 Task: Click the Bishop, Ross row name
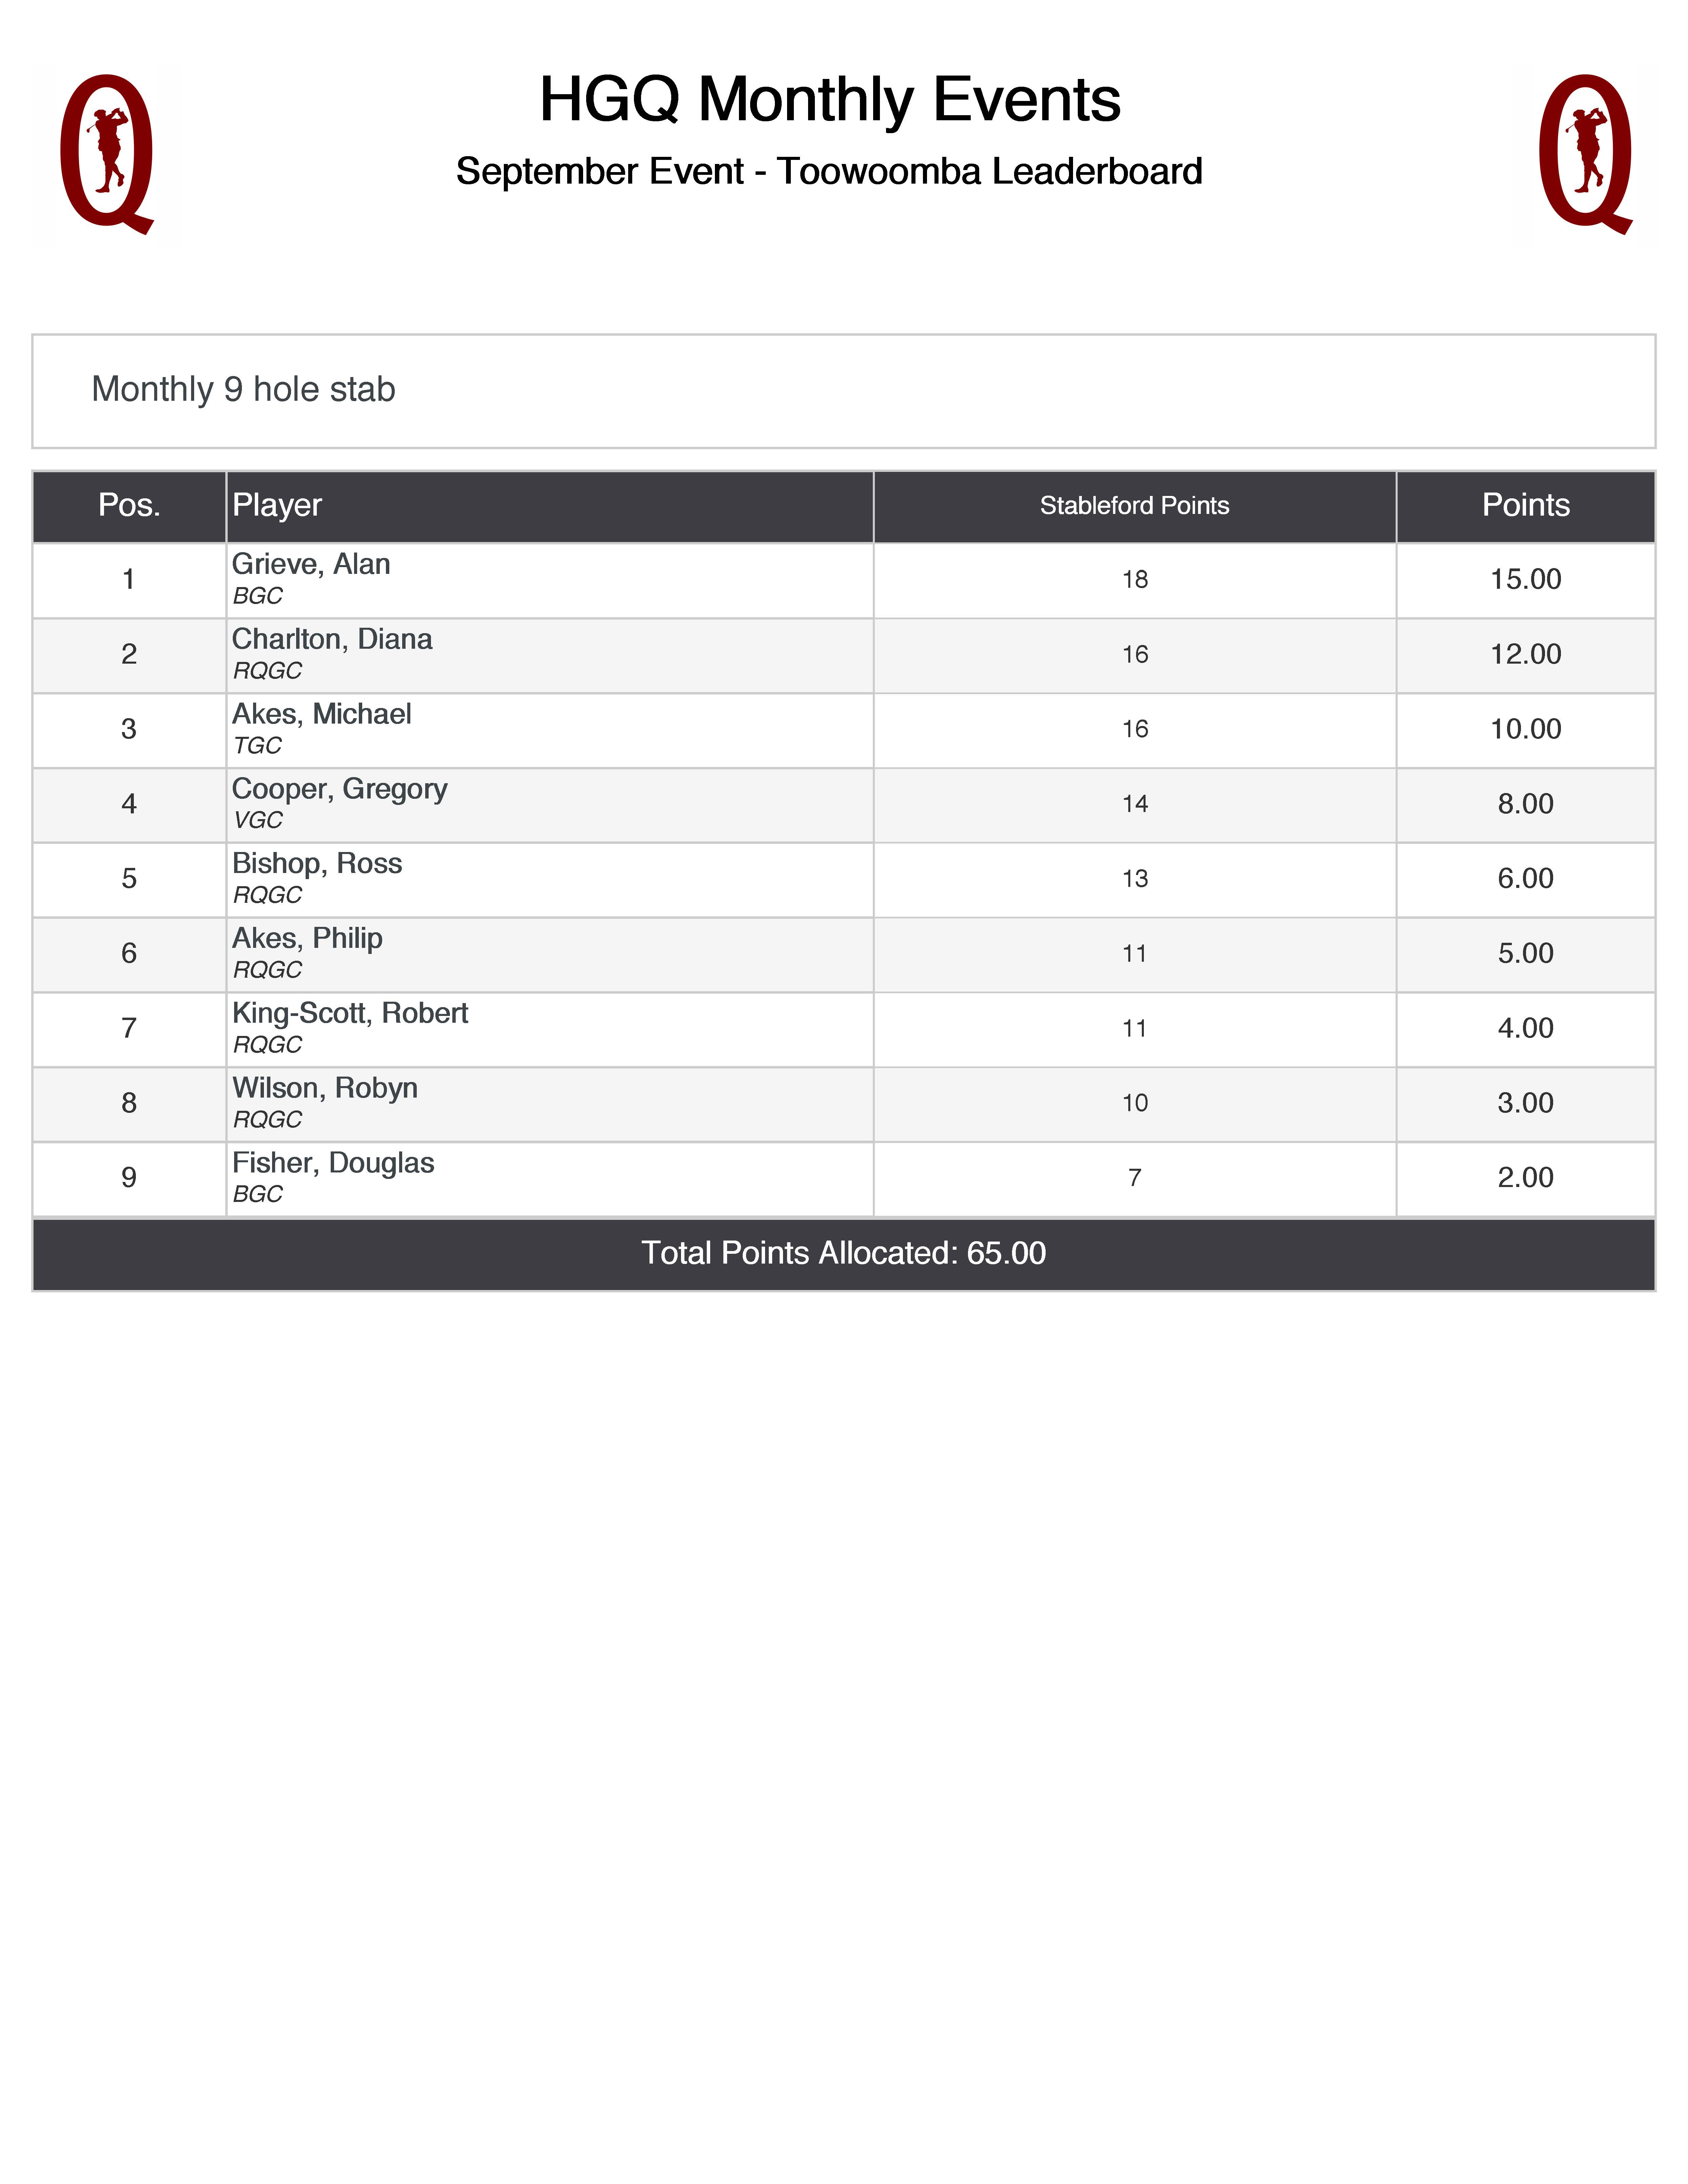(317, 864)
